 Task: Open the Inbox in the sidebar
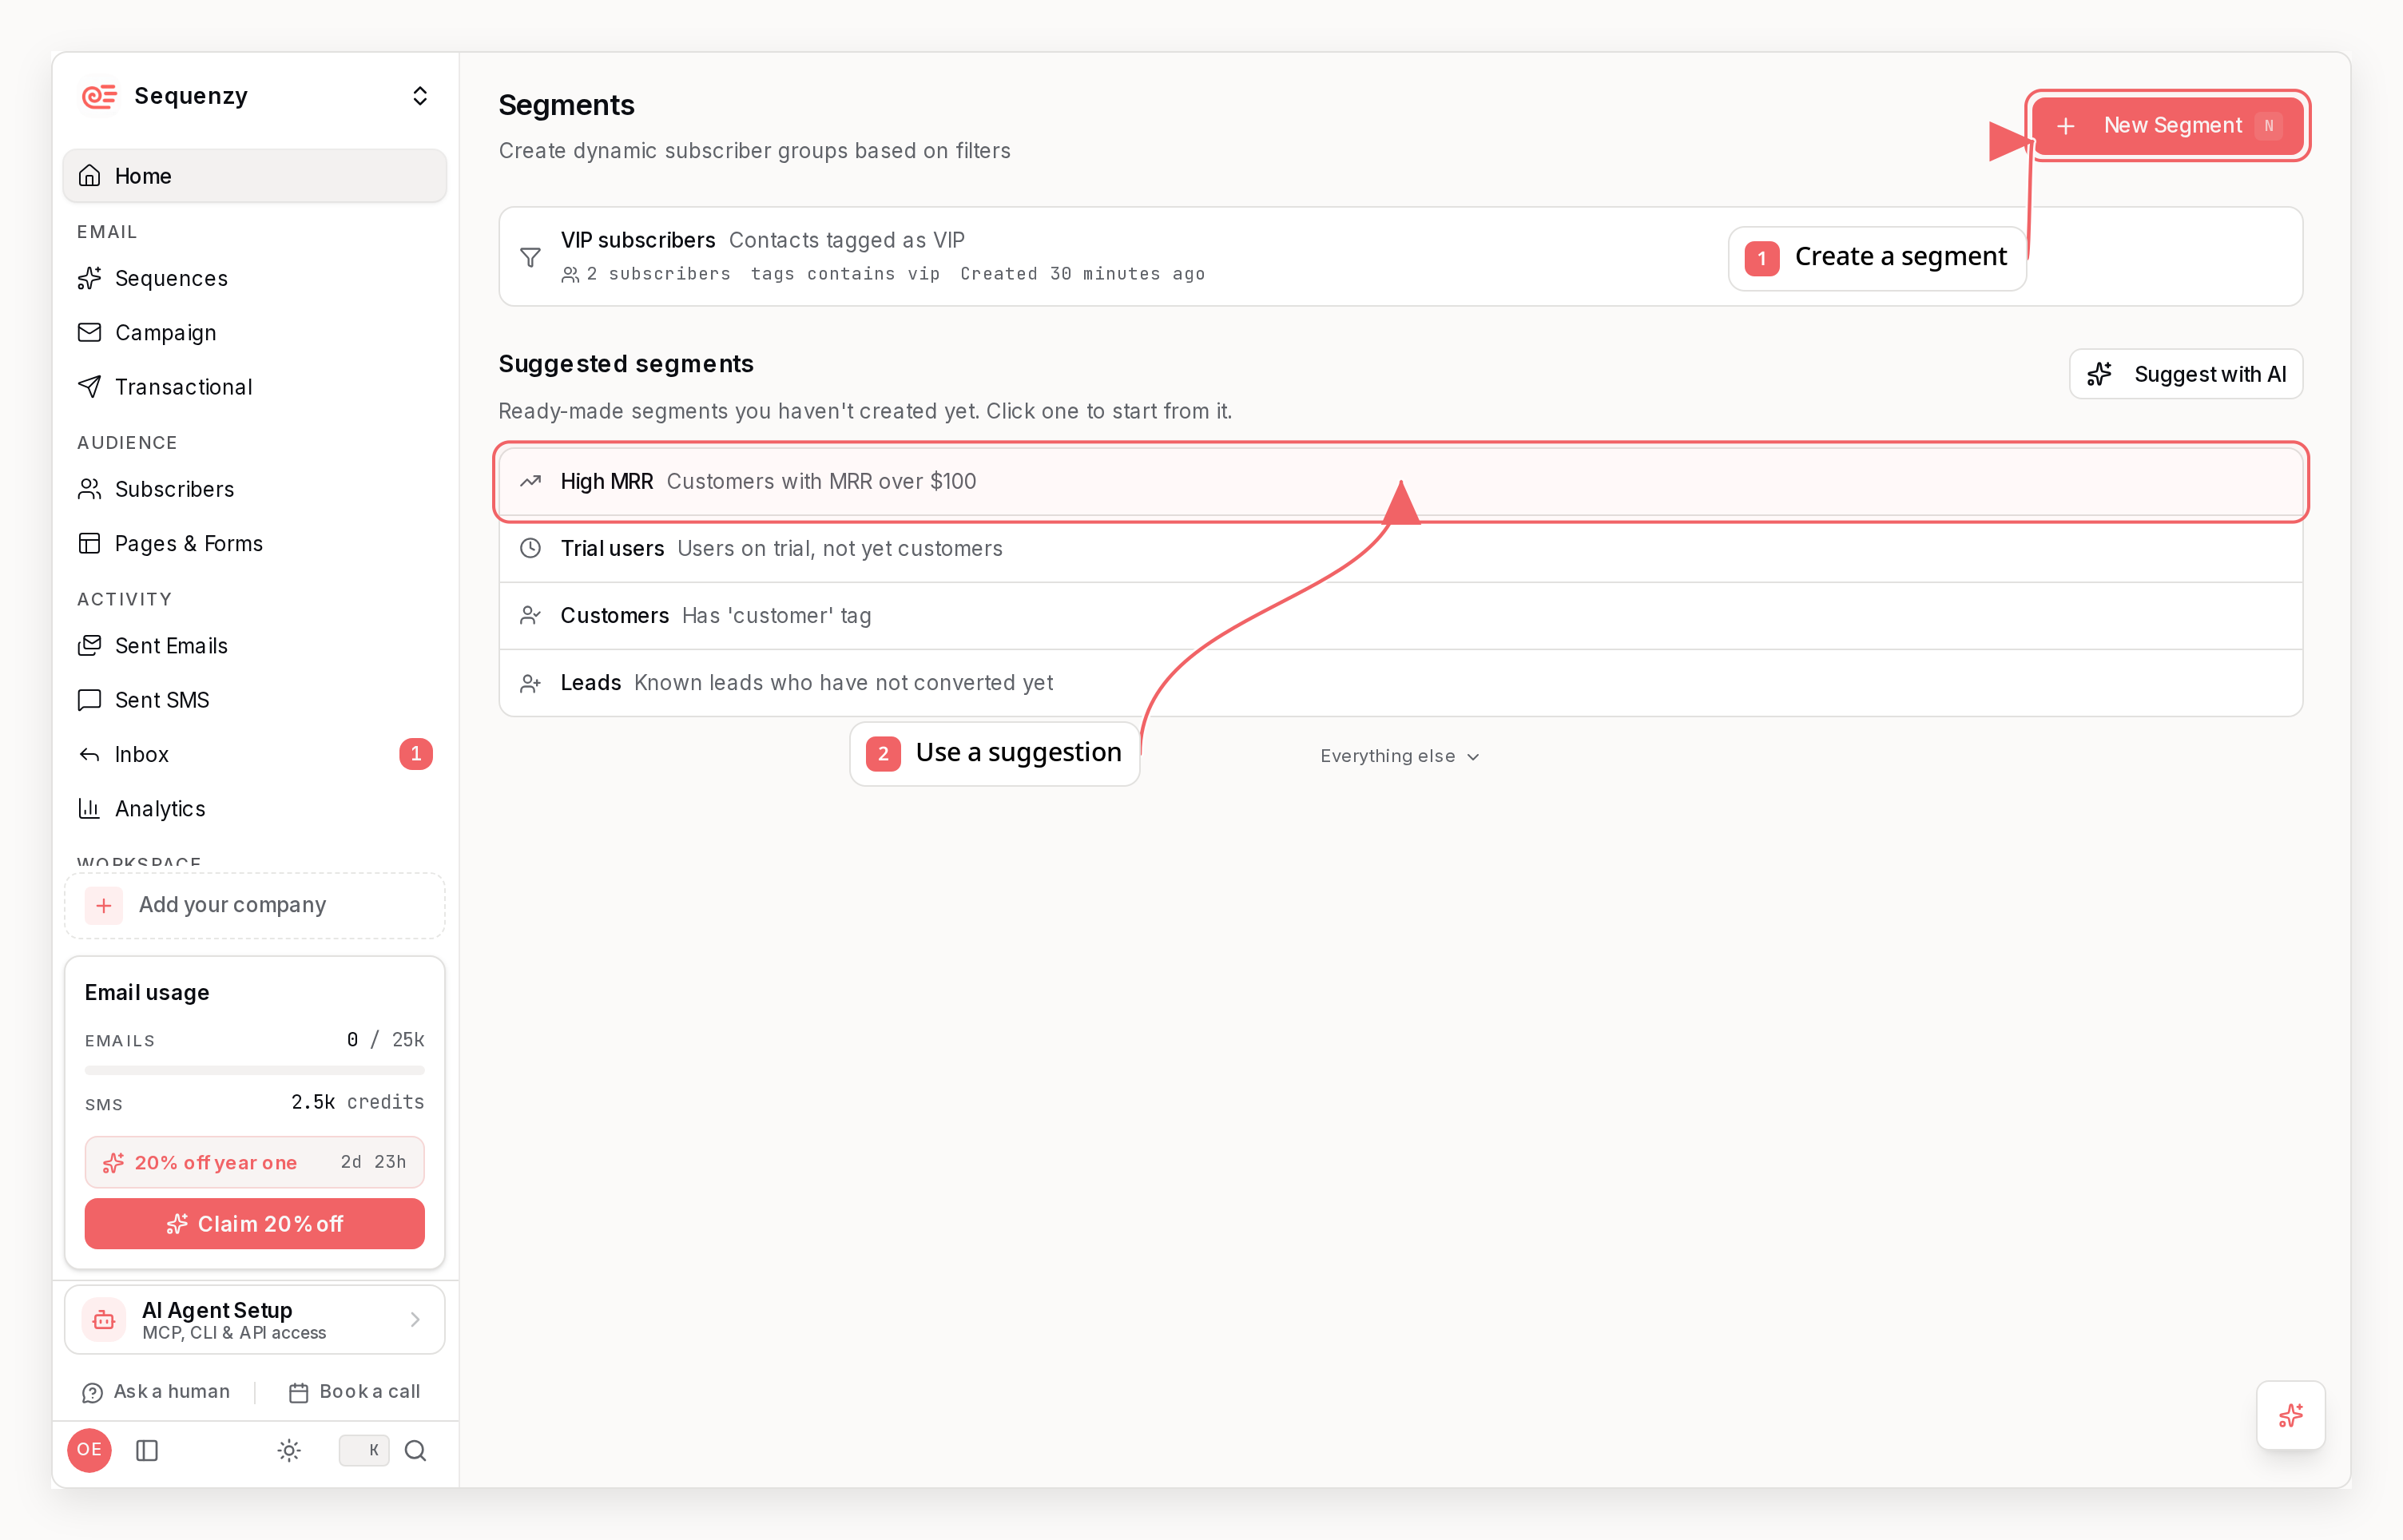point(255,754)
